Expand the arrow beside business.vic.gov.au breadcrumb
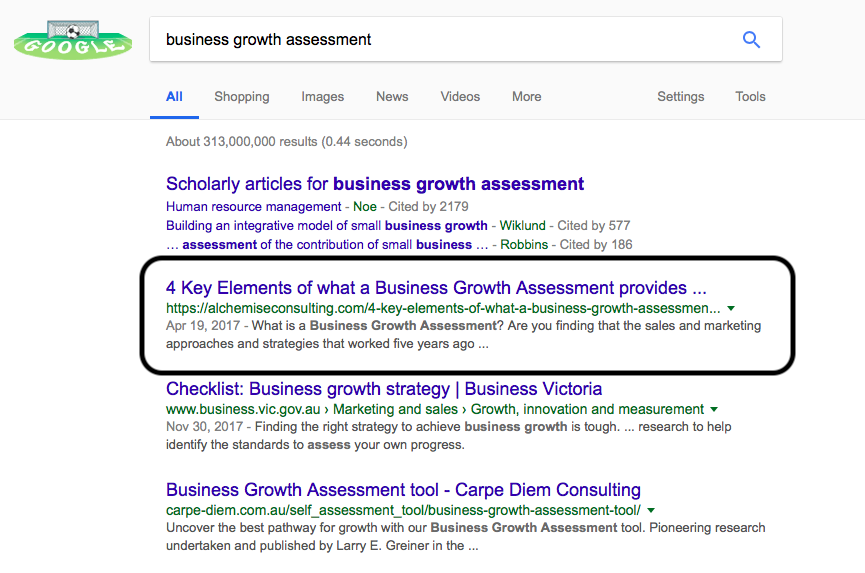The image size is (865, 573). [x=714, y=409]
